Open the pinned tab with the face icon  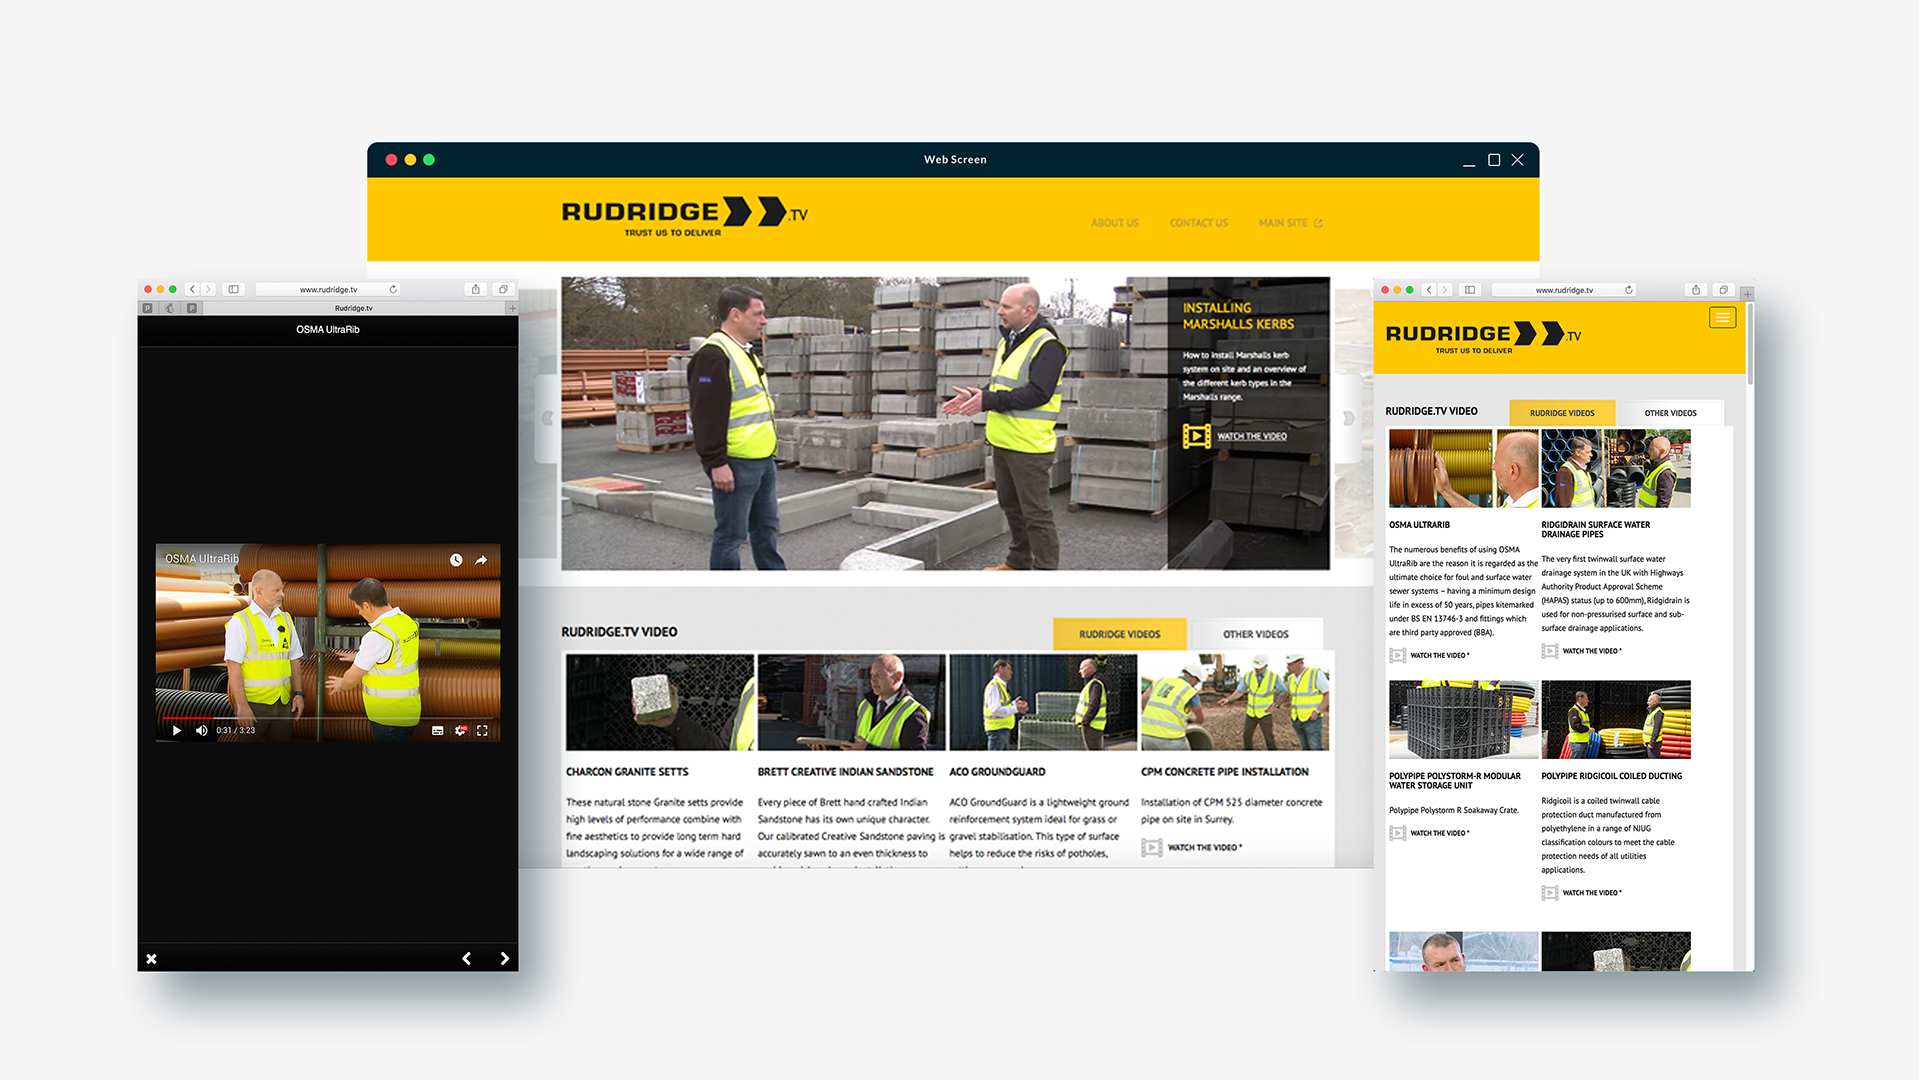point(169,308)
